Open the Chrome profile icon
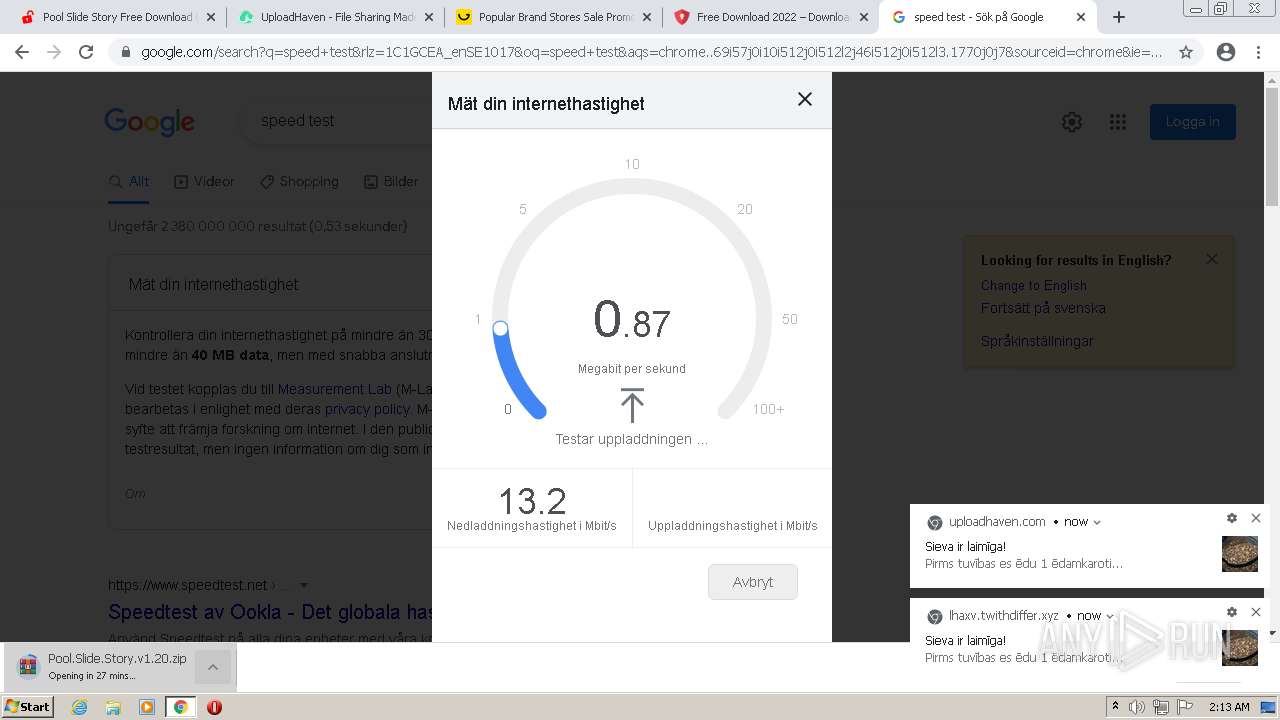Screen dimensions: 1280x720 pyautogui.click(x=1226, y=52)
